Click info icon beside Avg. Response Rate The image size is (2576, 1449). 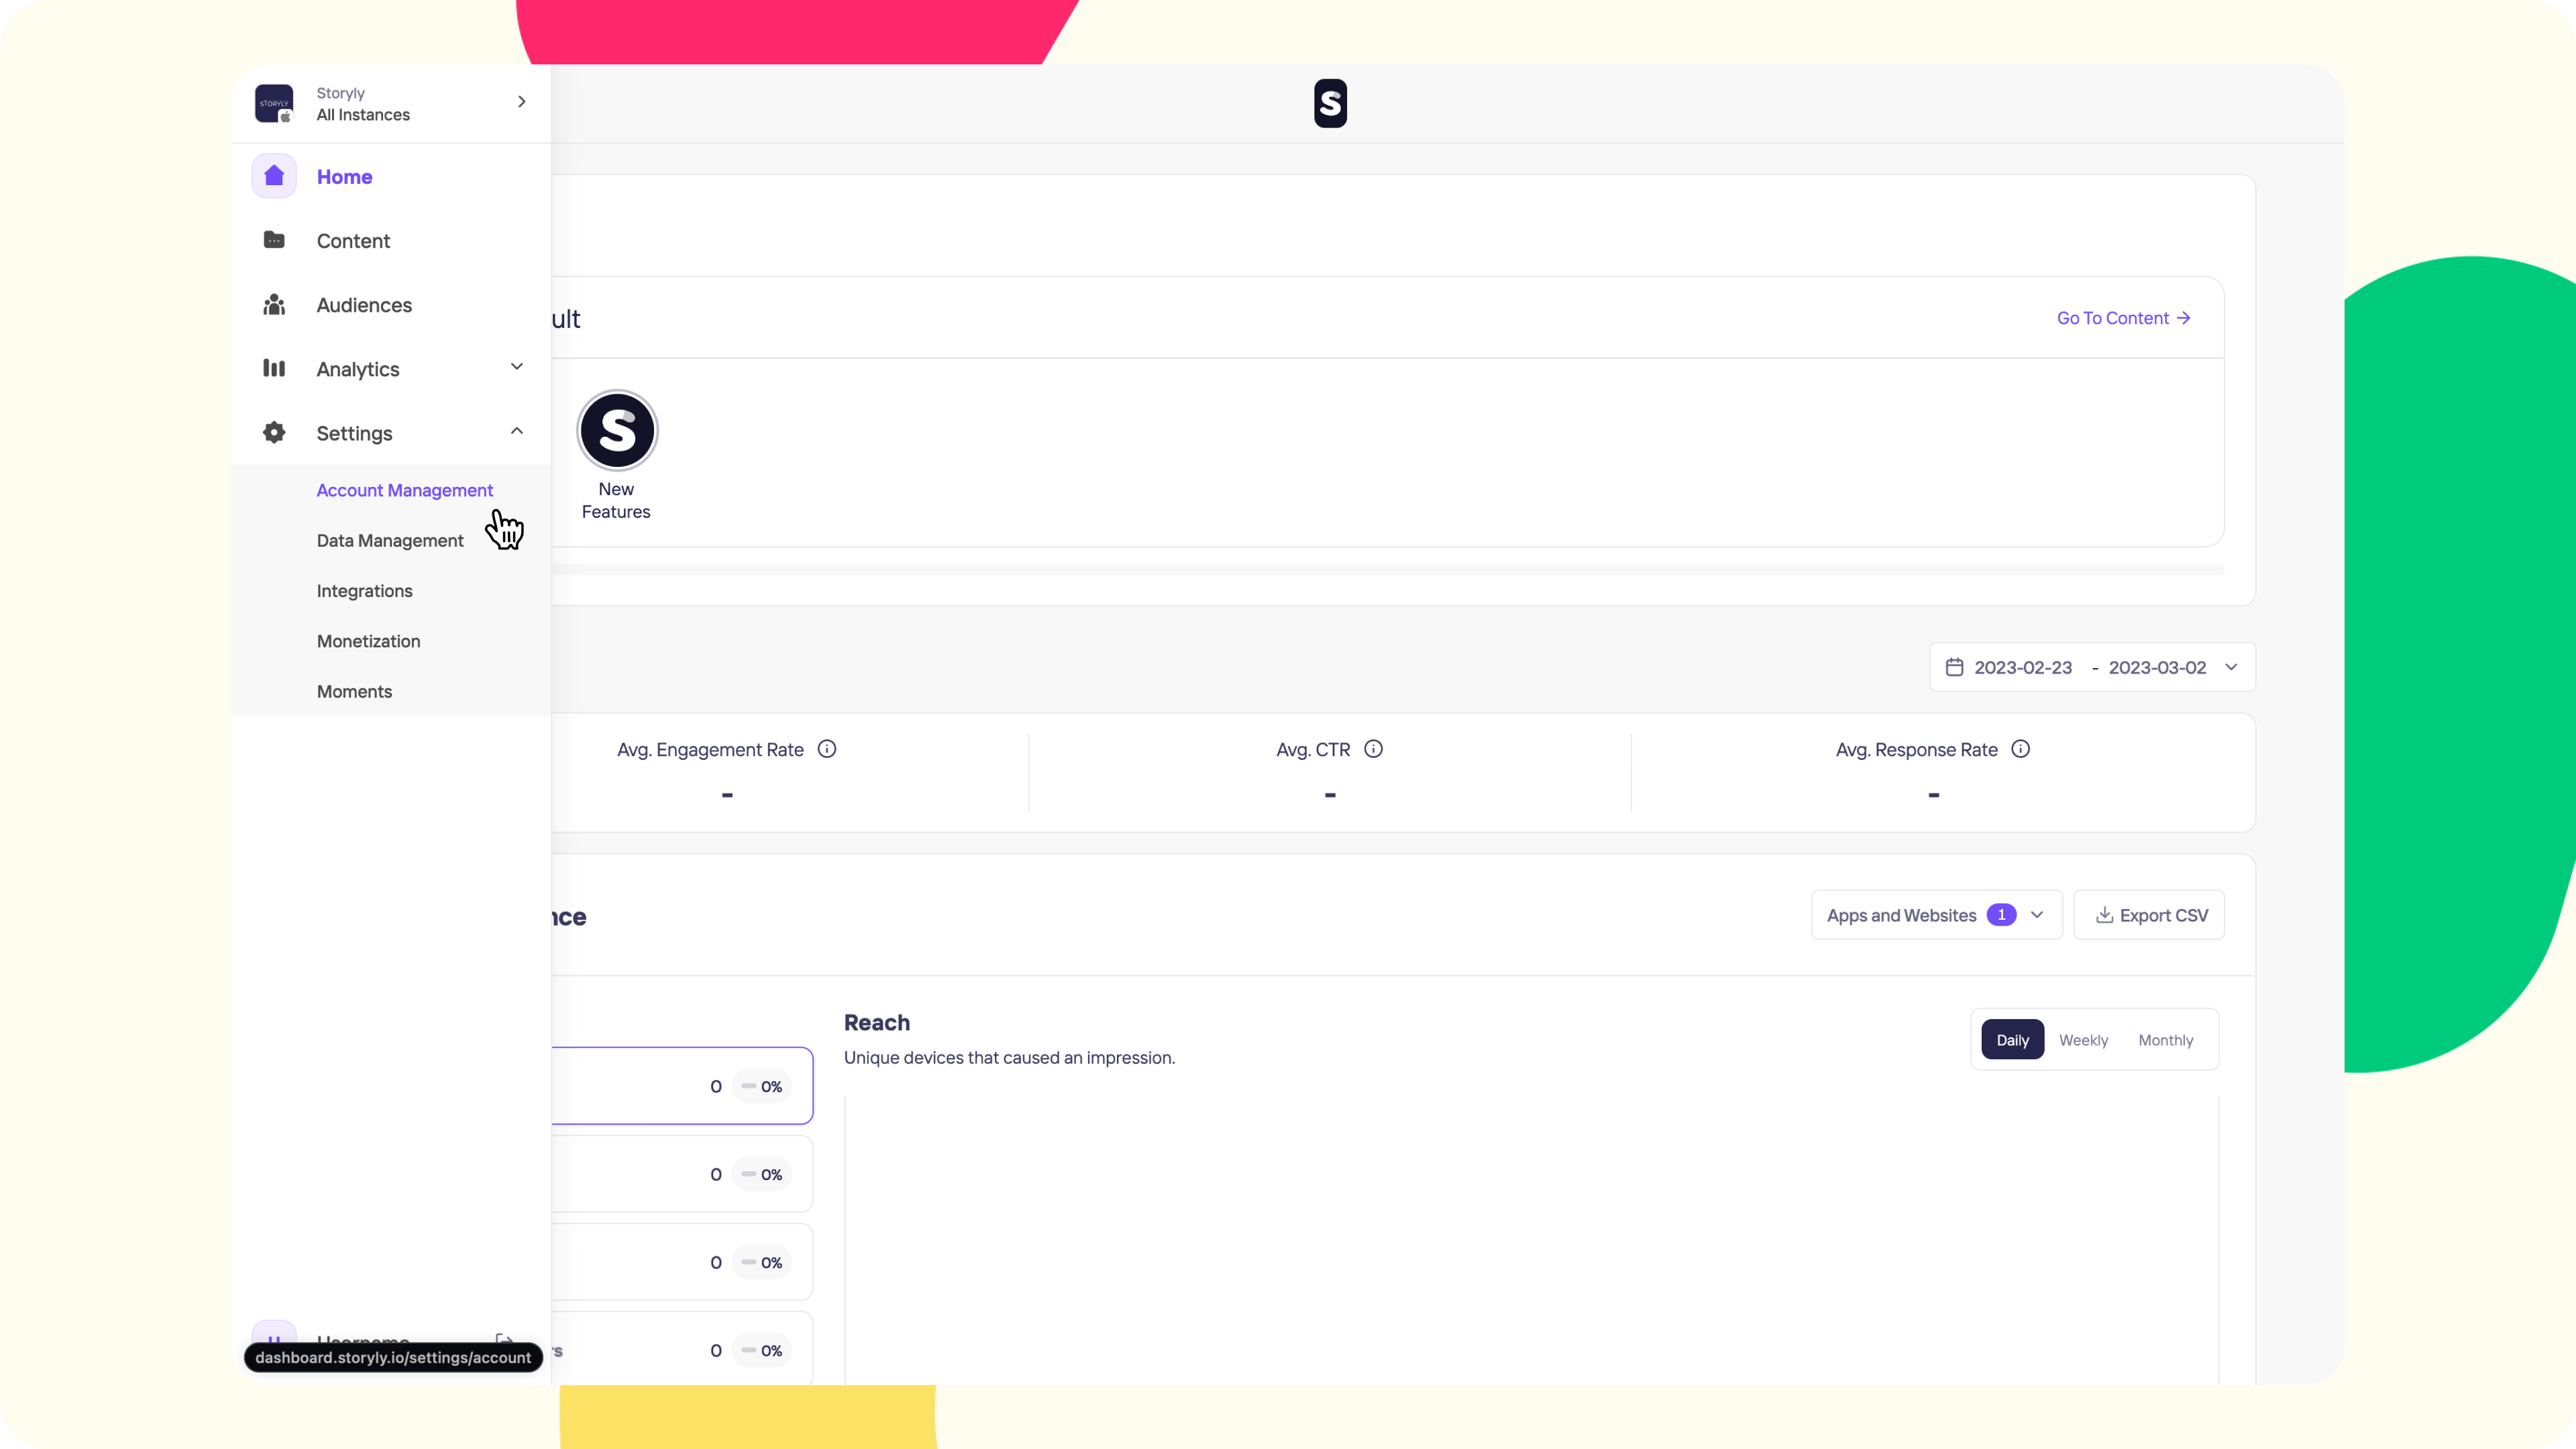point(2020,749)
